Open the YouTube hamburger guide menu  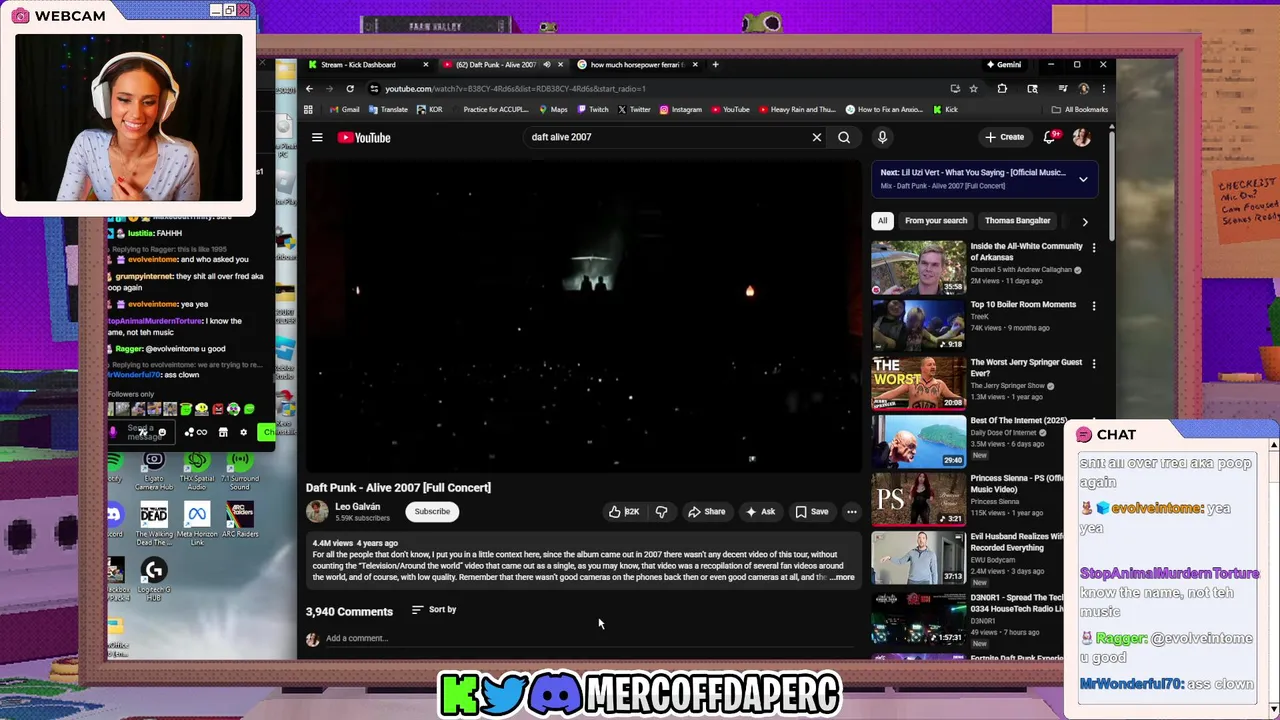click(x=317, y=138)
